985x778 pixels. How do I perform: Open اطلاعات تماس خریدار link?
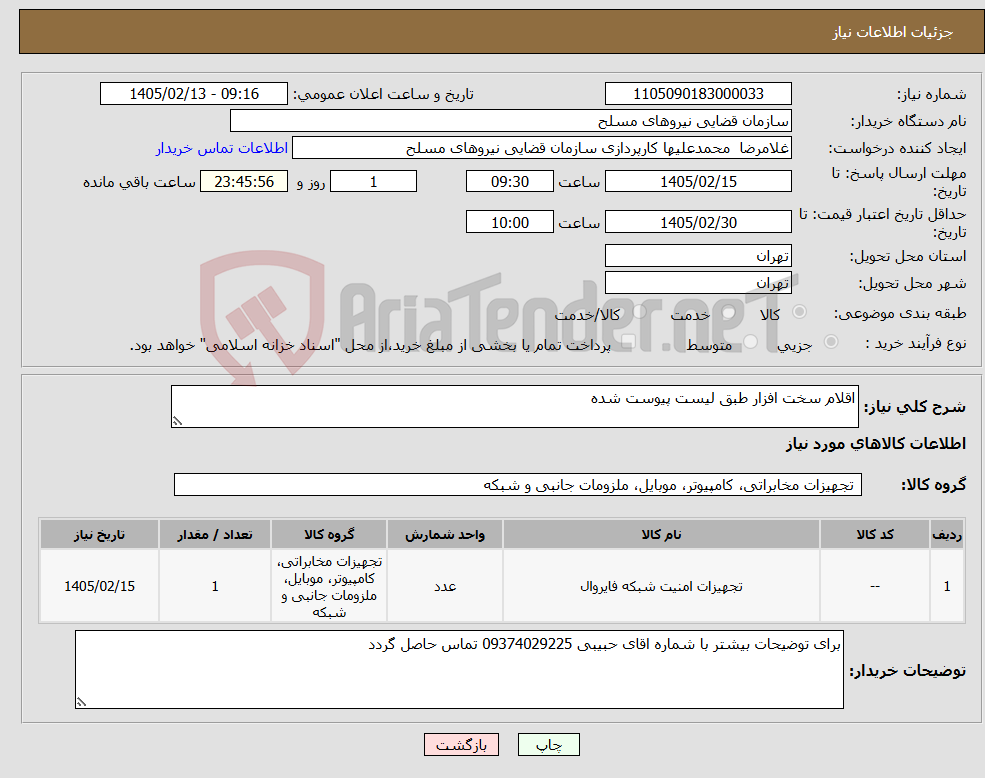point(222,148)
